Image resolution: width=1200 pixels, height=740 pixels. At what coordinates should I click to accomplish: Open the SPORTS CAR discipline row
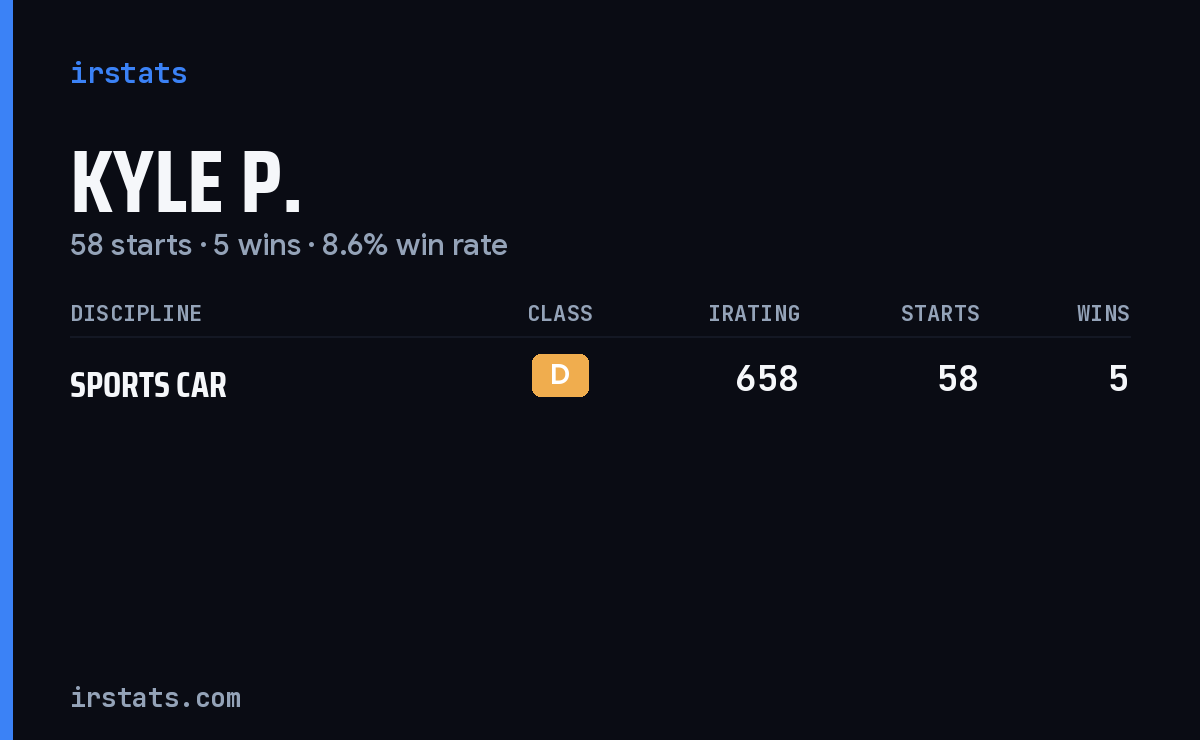pos(600,380)
